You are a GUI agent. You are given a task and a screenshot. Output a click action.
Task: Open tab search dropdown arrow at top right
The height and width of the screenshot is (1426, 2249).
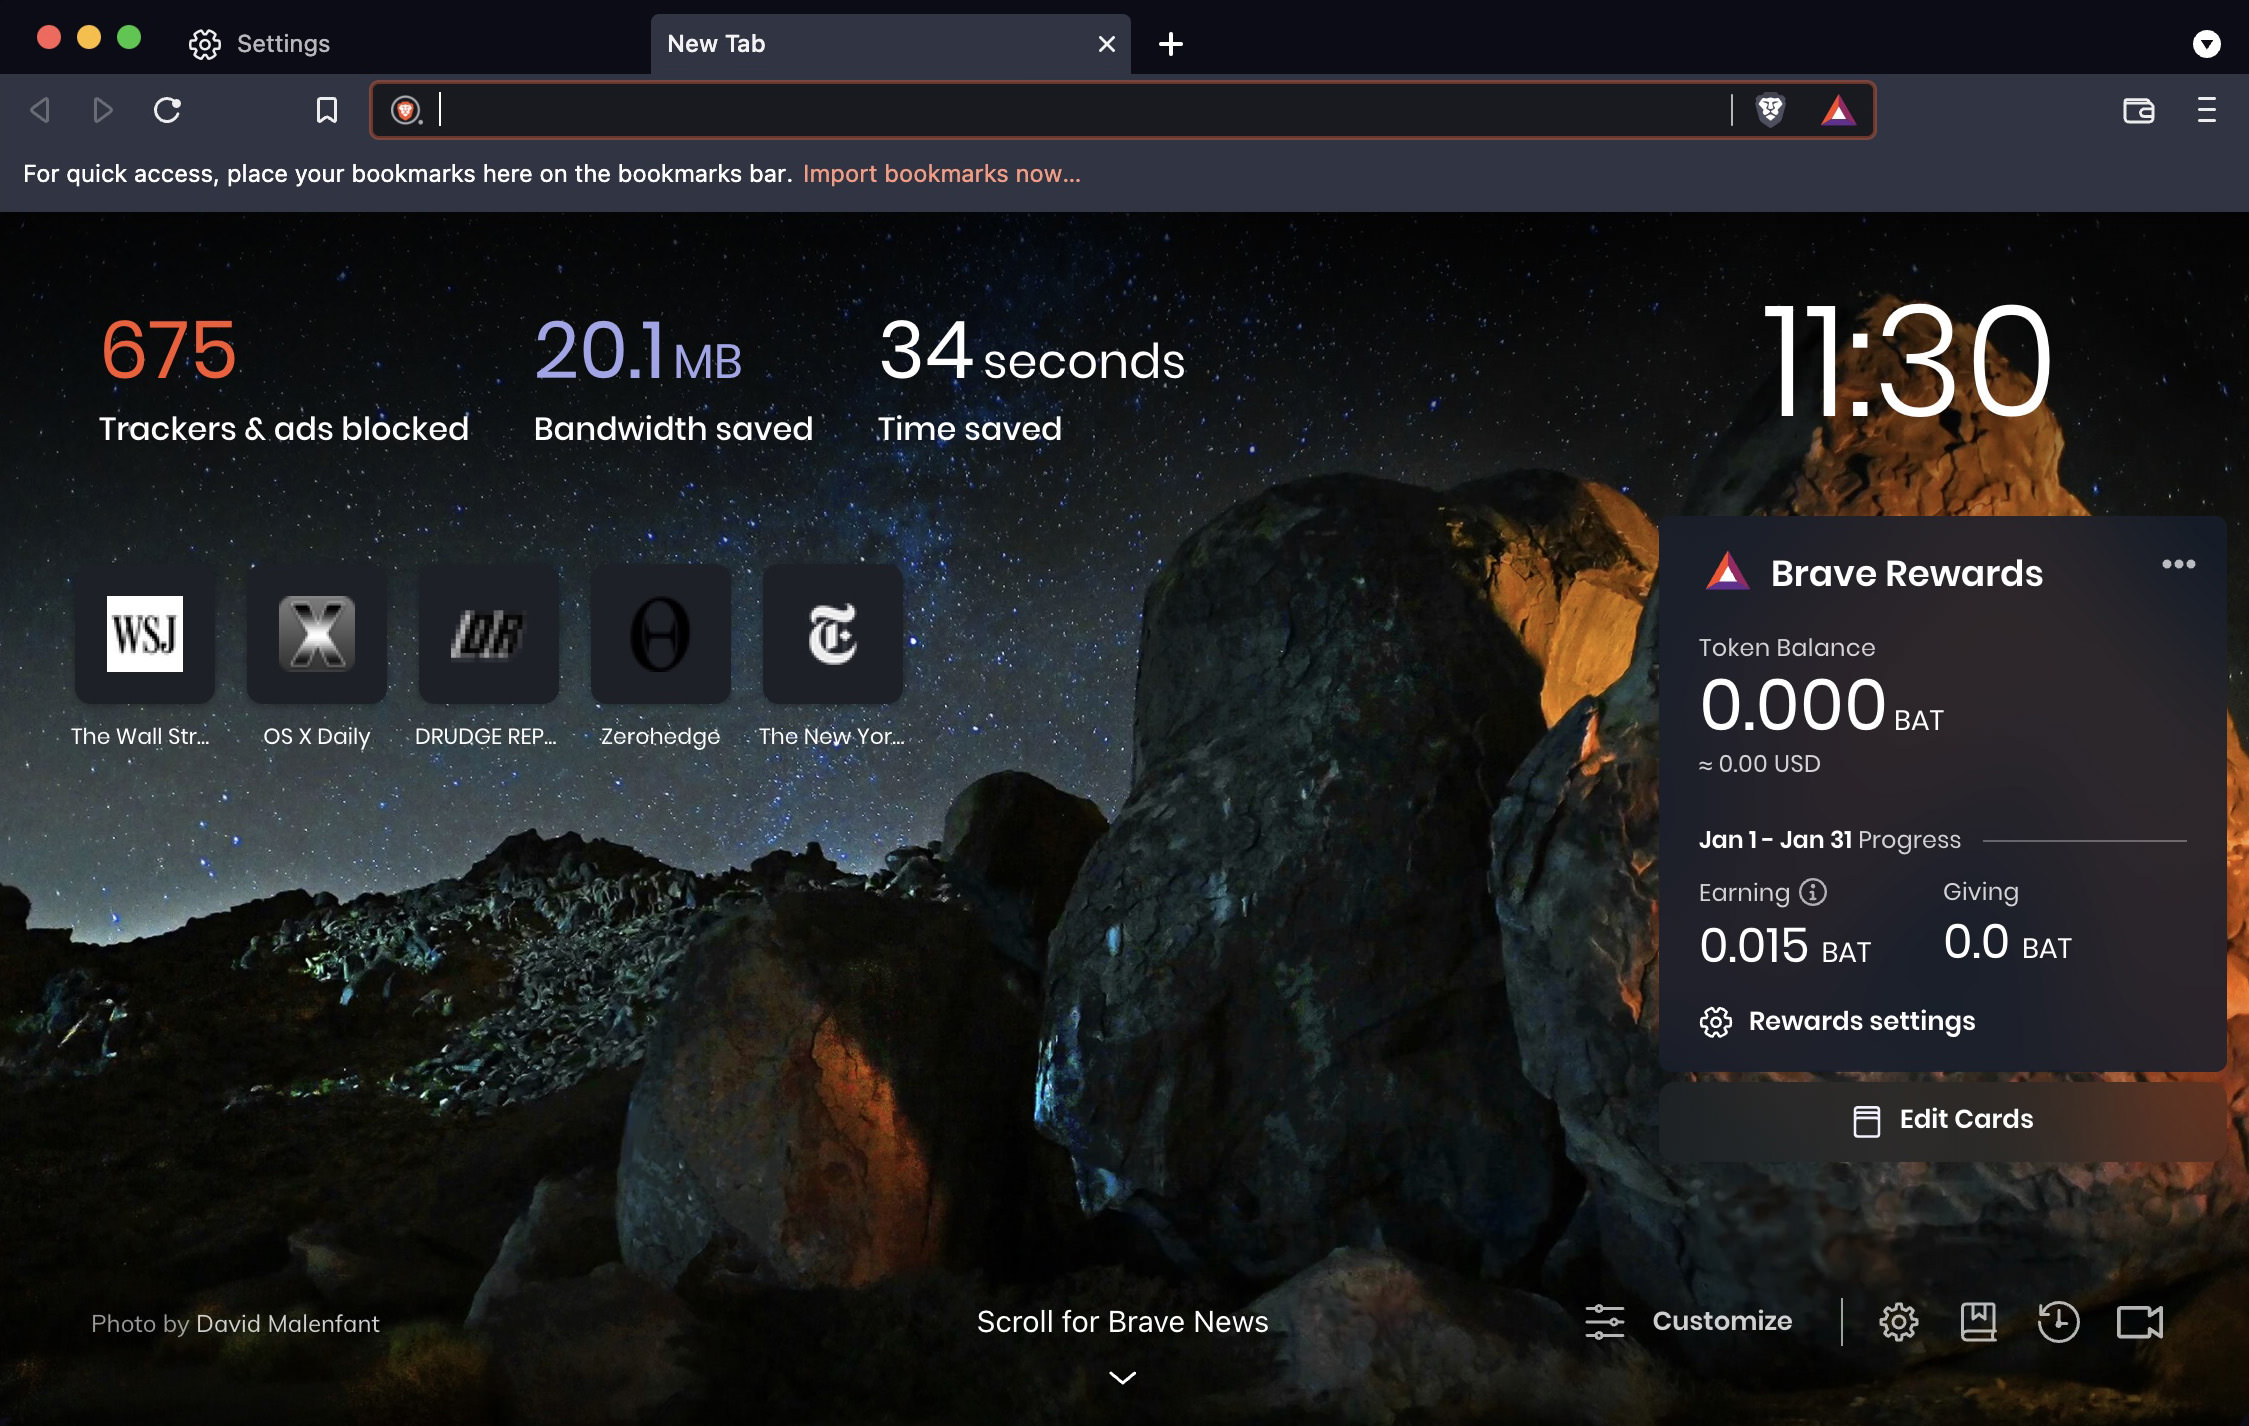[x=2206, y=44]
